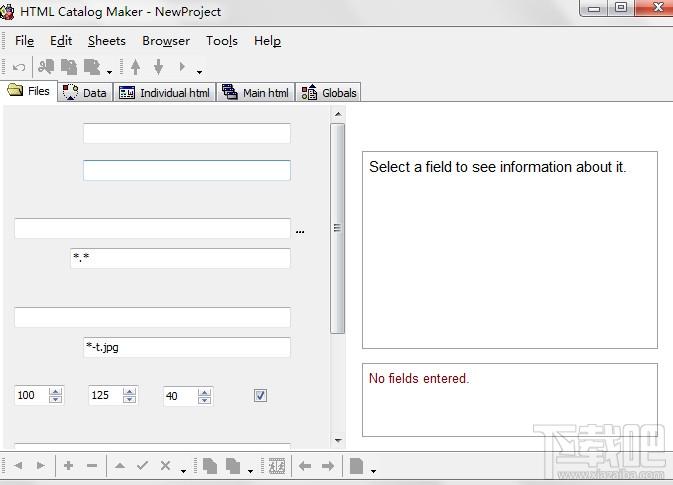Open the Tools menu

[x=222, y=41]
